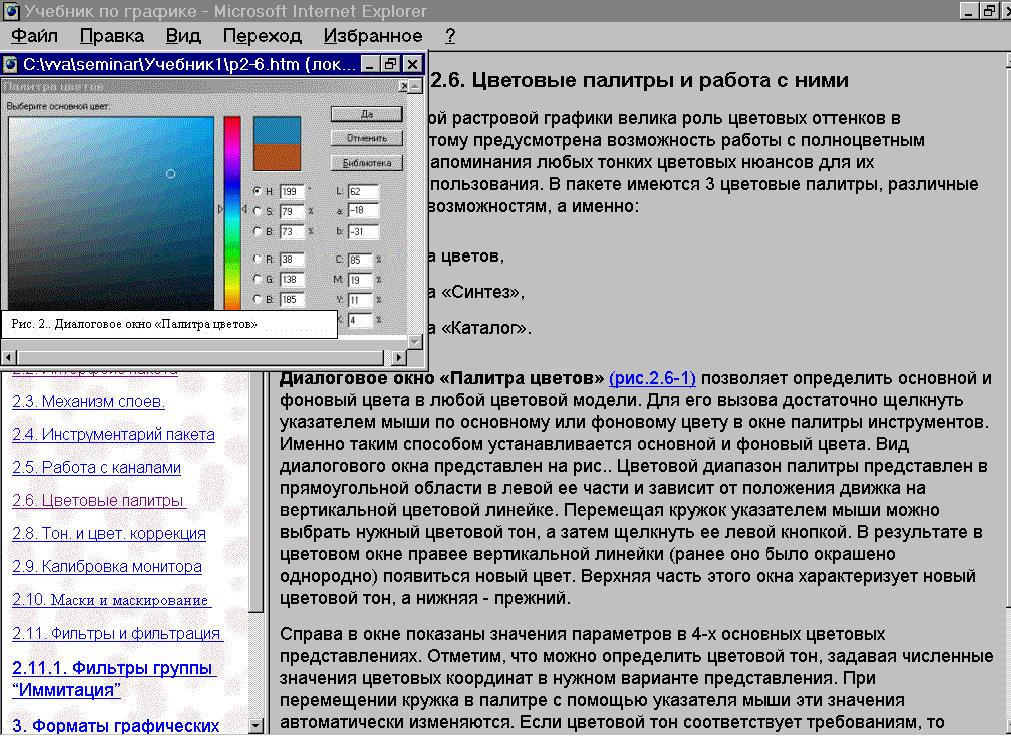Open the Избранное menu
The image size is (1011, 736).
(373, 35)
